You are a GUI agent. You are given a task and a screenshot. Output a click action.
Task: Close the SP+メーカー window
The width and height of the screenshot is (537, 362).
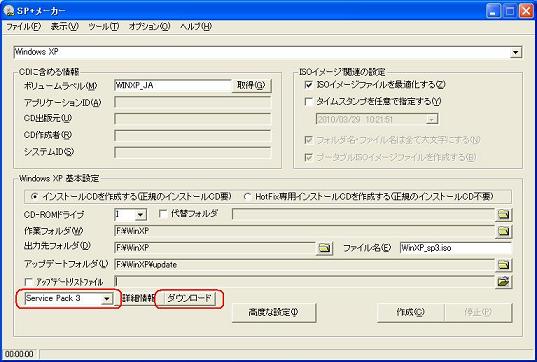click(x=526, y=11)
